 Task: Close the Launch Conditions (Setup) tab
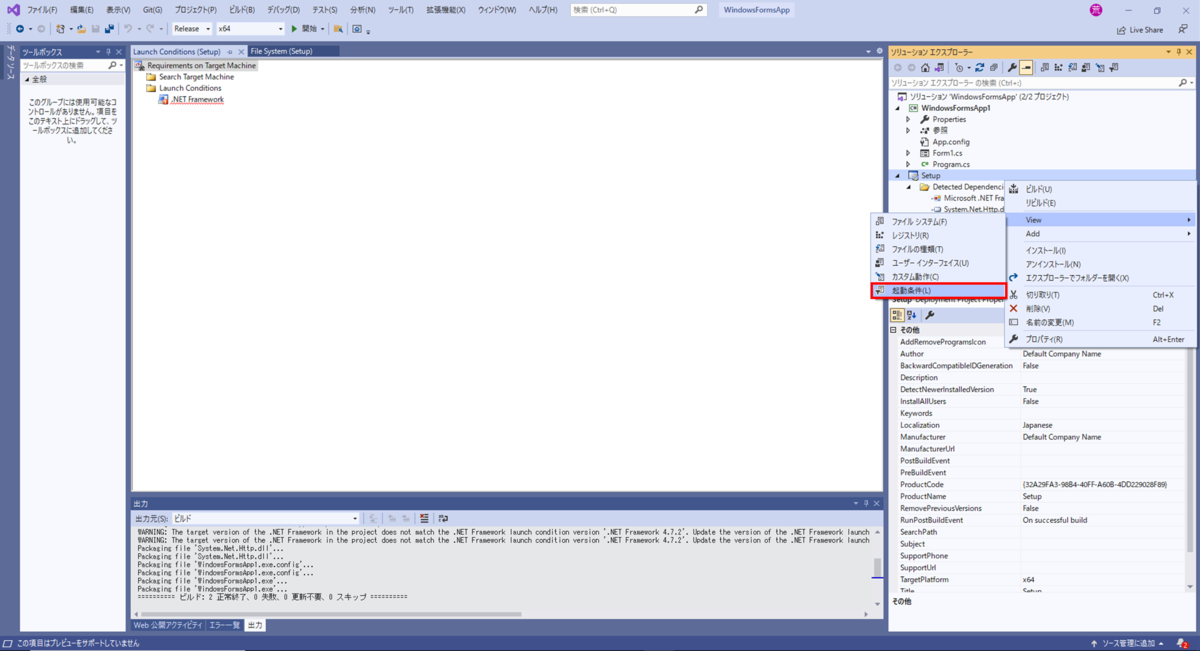(x=241, y=51)
